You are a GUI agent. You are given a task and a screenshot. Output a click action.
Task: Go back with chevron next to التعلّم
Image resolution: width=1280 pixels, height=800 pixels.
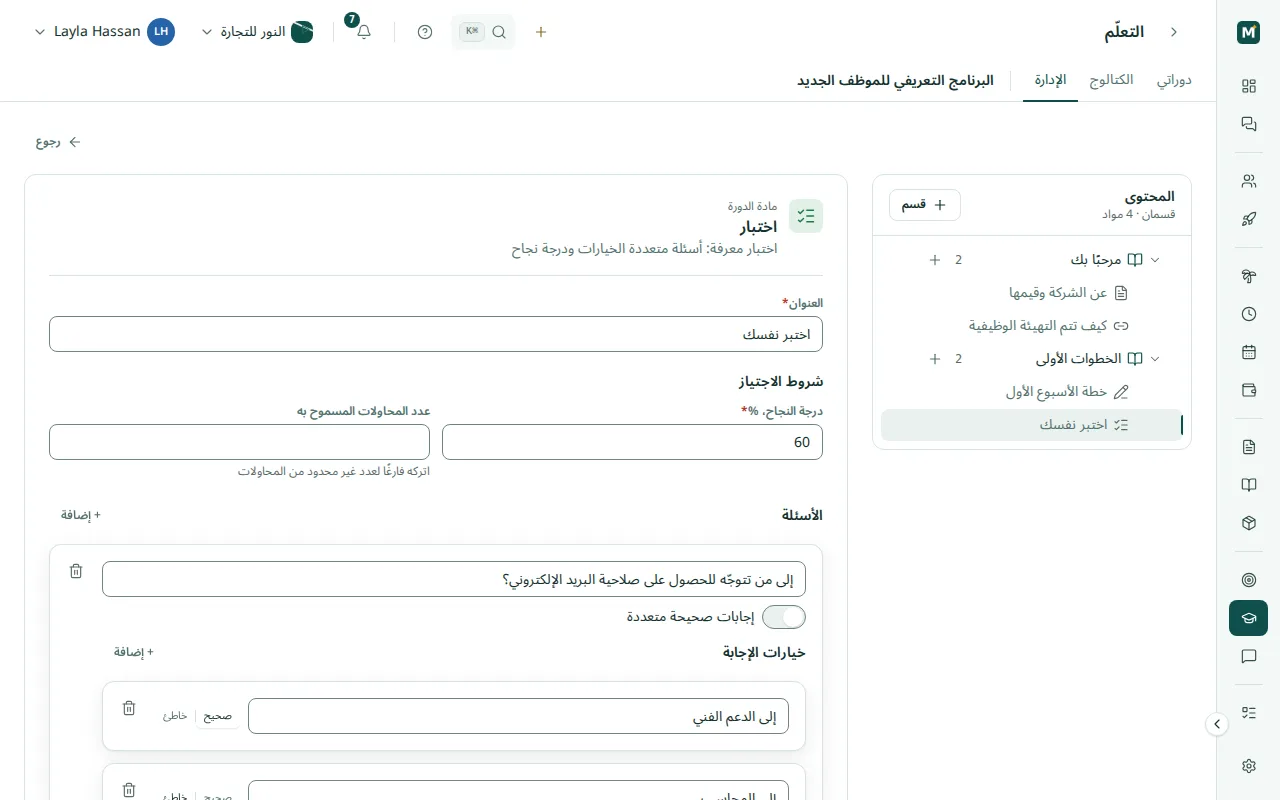tap(1174, 32)
